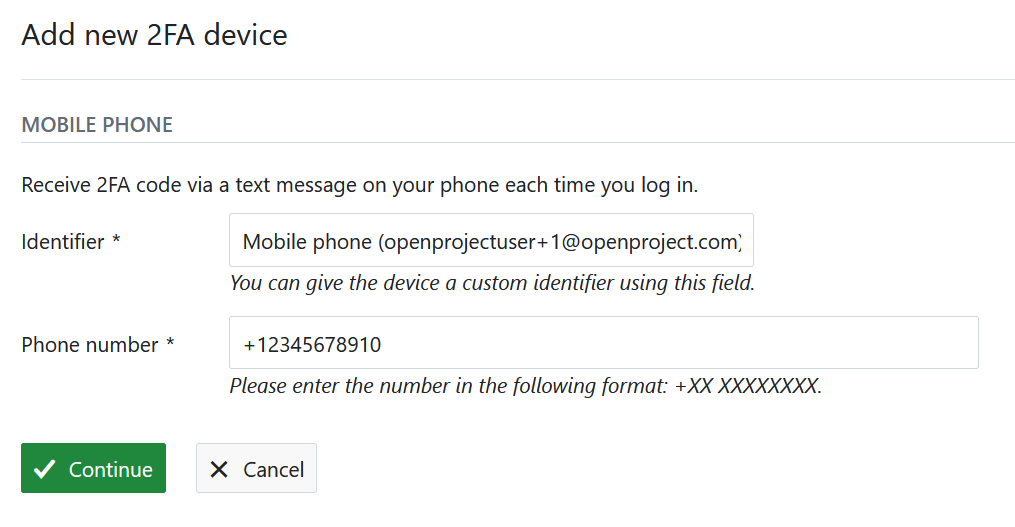Click the required asterisk next to Phone number
Screen dimensions: 1015x527
tap(170, 345)
